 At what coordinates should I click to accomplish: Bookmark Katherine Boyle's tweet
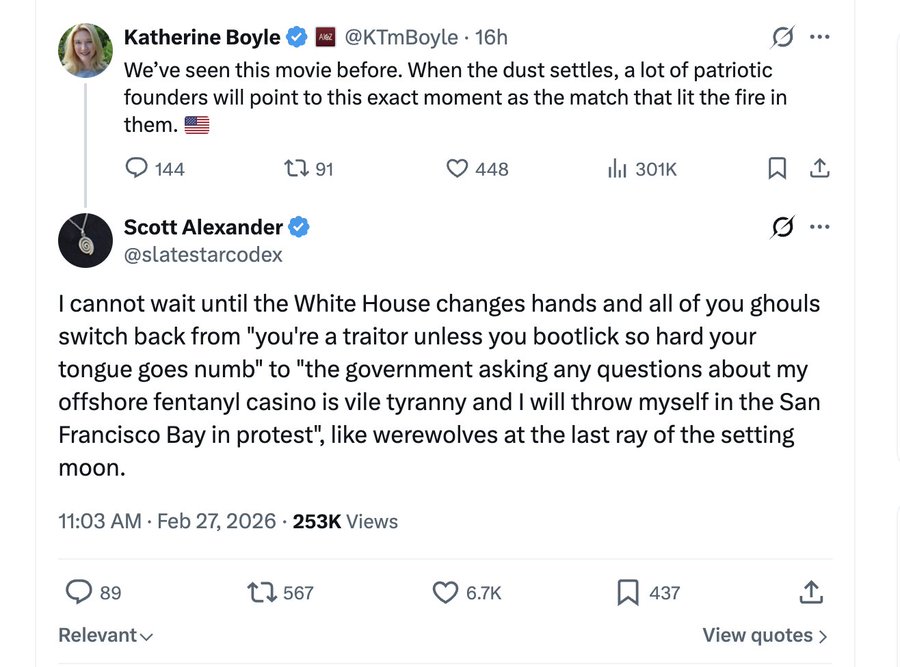[776, 169]
